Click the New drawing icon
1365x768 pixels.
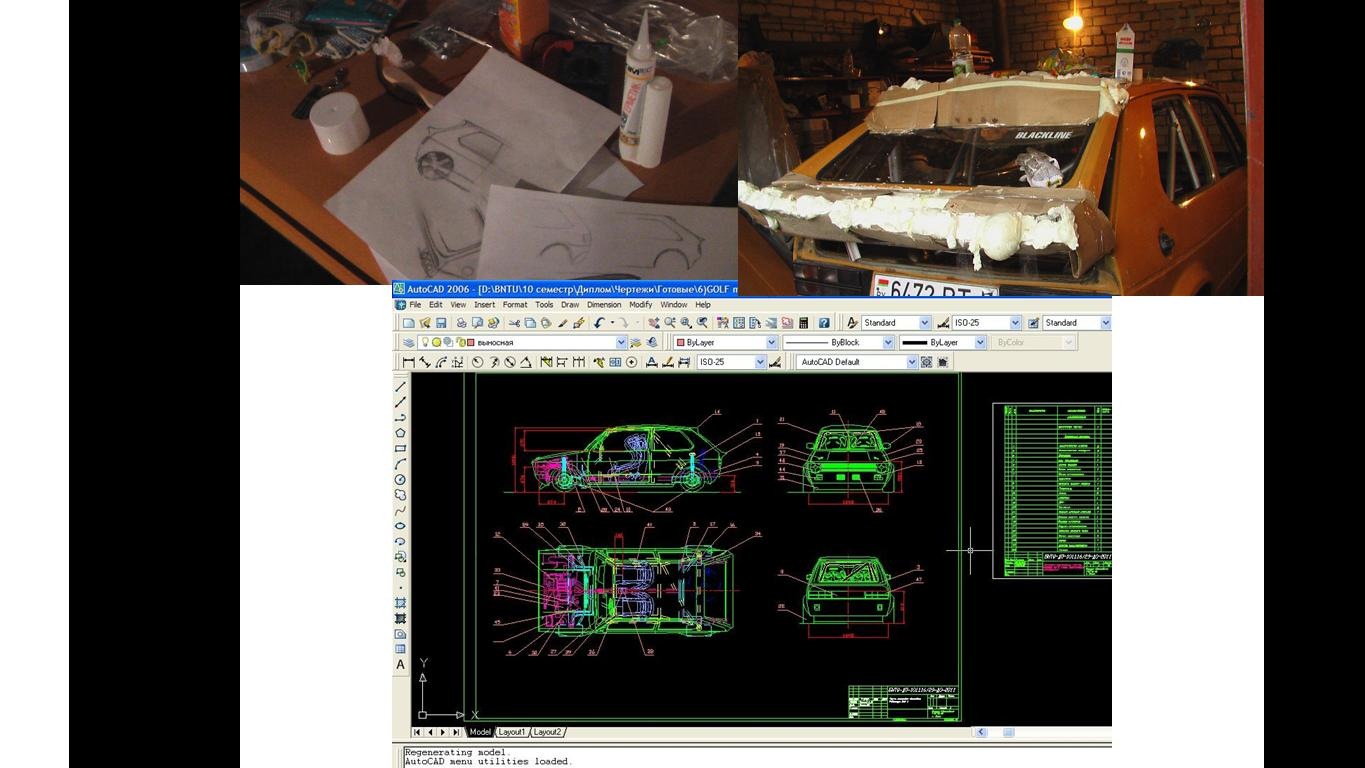click(408, 323)
